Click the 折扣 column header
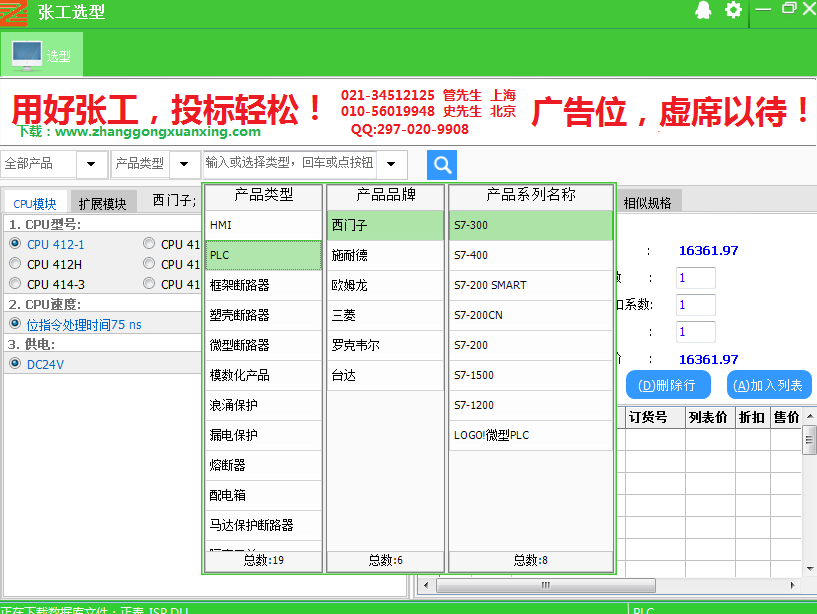 [752, 417]
